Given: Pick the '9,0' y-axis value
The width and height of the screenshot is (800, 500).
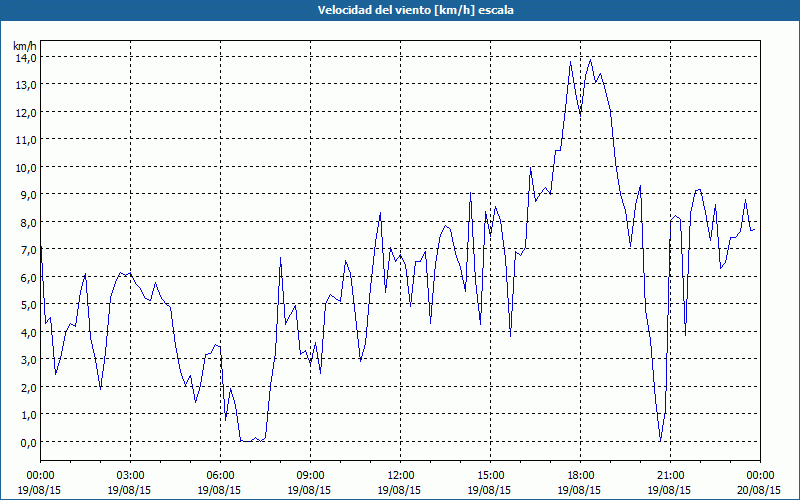Looking at the screenshot, I should 29,196.
